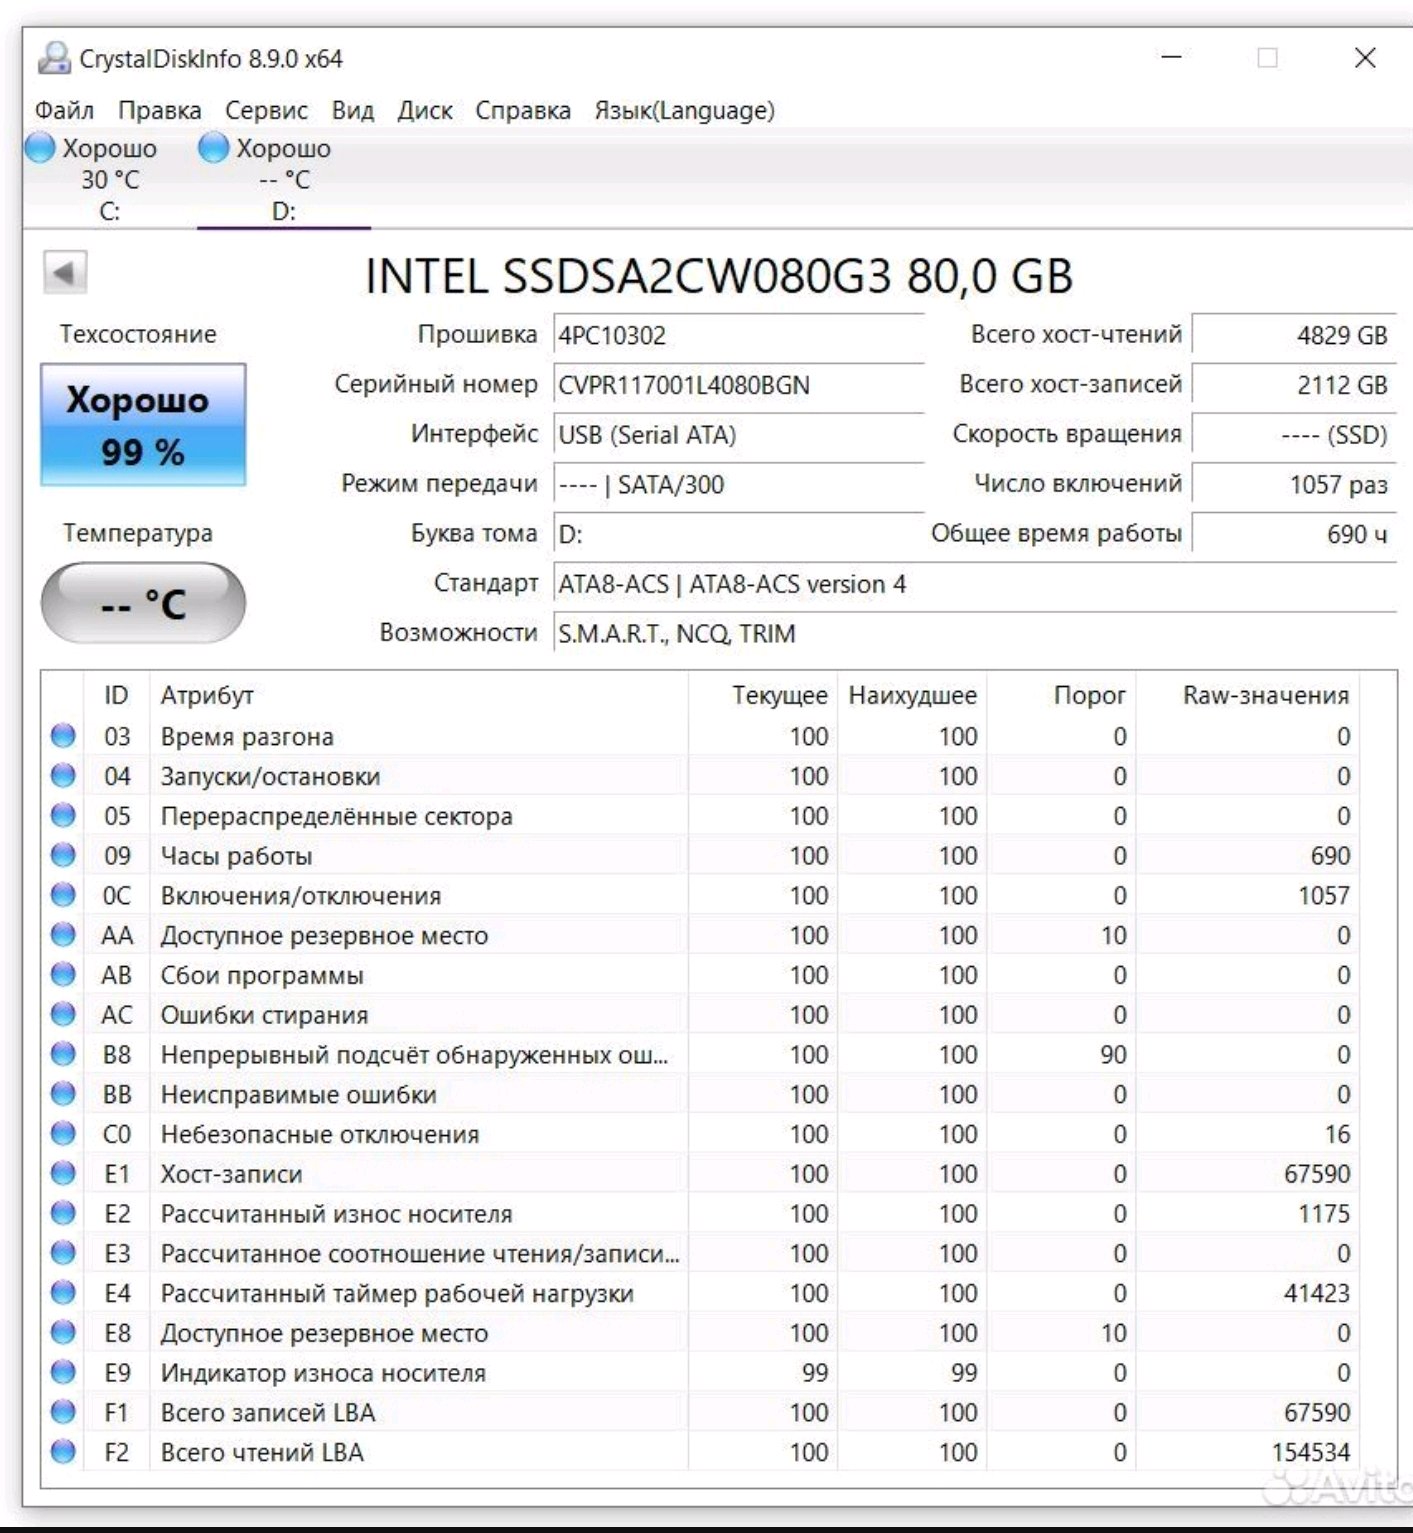Click the Наихудшее column header

913,695
